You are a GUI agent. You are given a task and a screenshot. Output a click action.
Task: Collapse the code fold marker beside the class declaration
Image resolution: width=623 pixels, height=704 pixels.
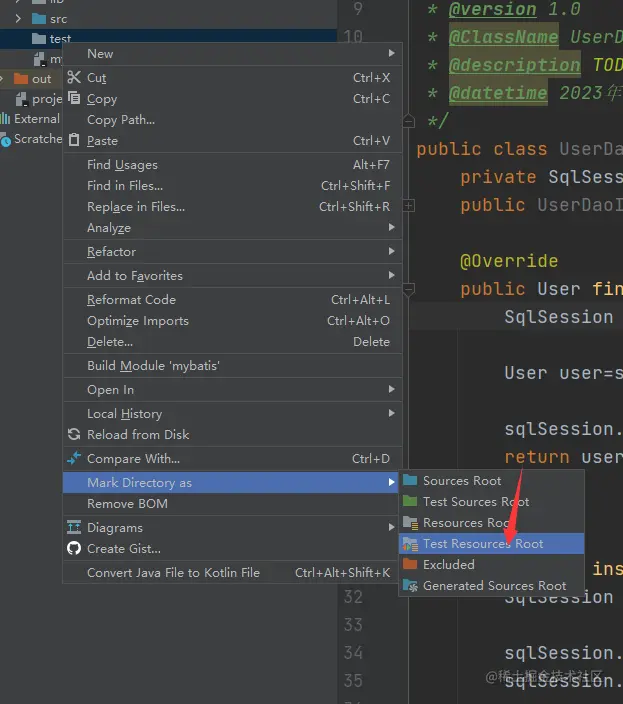(x=408, y=121)
